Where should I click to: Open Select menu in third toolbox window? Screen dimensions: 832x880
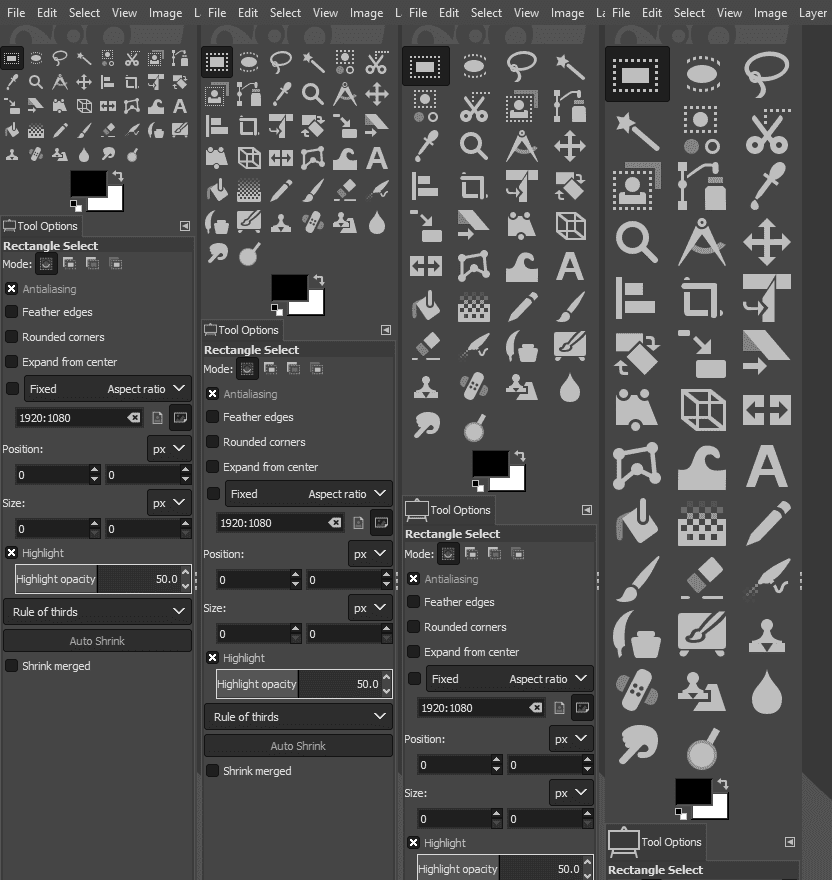coord(486,12)
